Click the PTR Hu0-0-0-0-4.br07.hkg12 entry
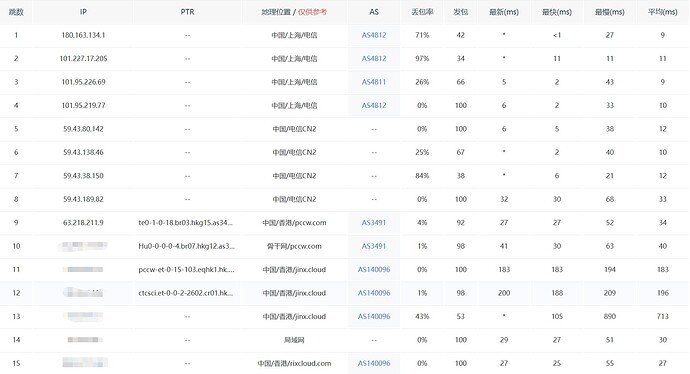 (187, 246)
